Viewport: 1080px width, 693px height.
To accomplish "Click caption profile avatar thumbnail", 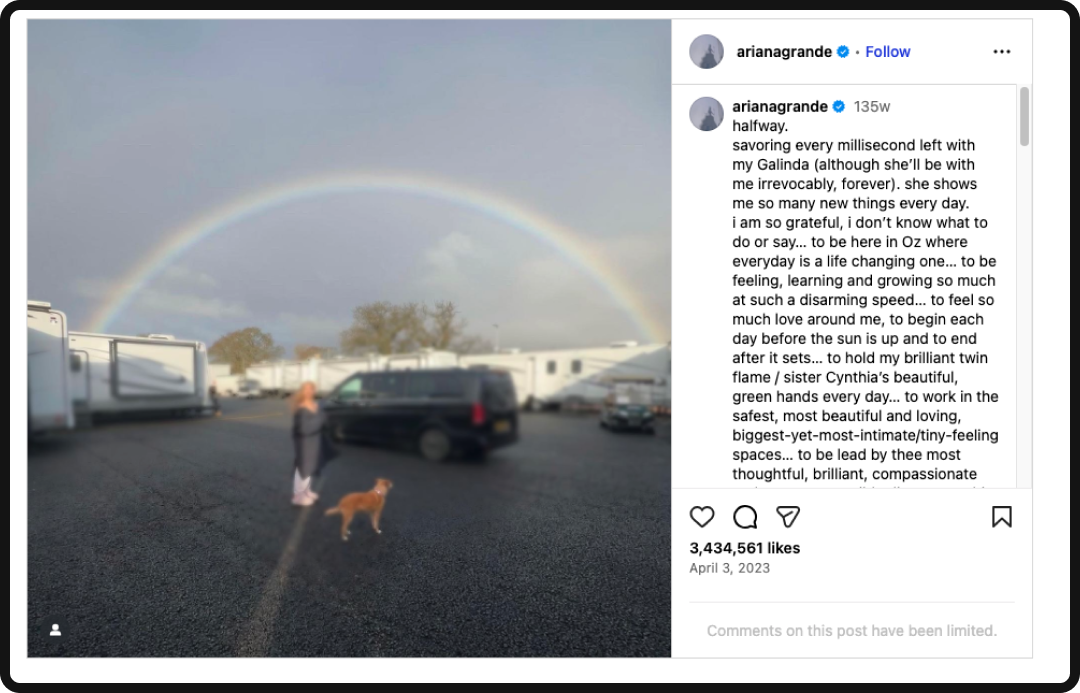I will tap(707, 114).
